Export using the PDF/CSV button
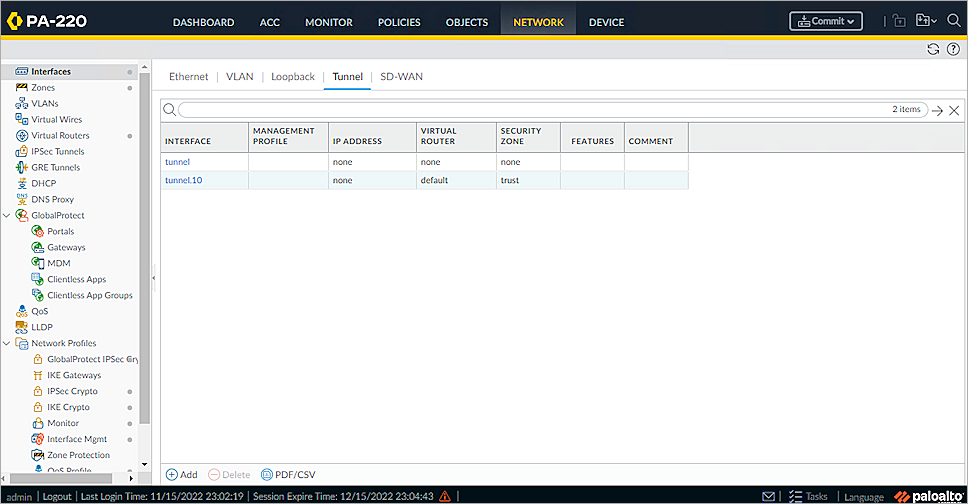The image size is (968, 504). pos(288,474)
